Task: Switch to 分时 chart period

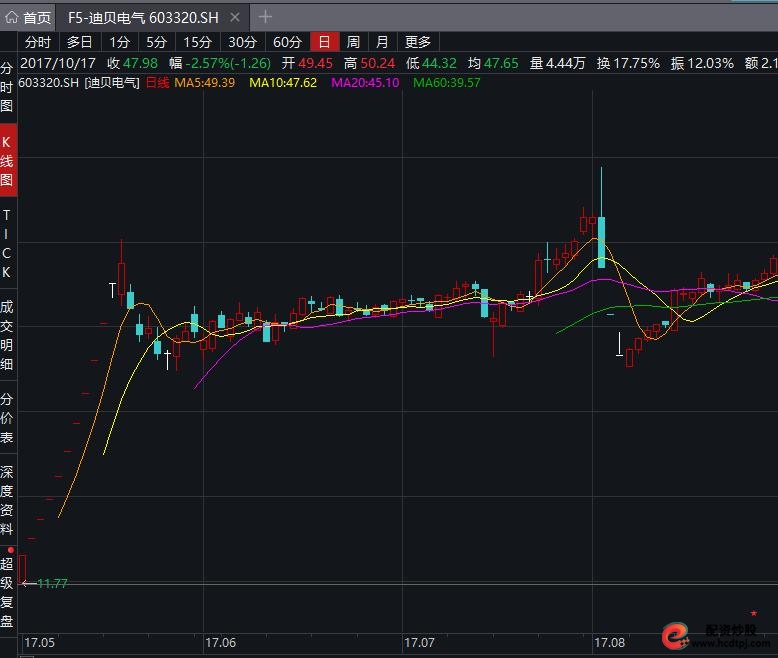Action: pyautogui.click(x=38, y=42)
